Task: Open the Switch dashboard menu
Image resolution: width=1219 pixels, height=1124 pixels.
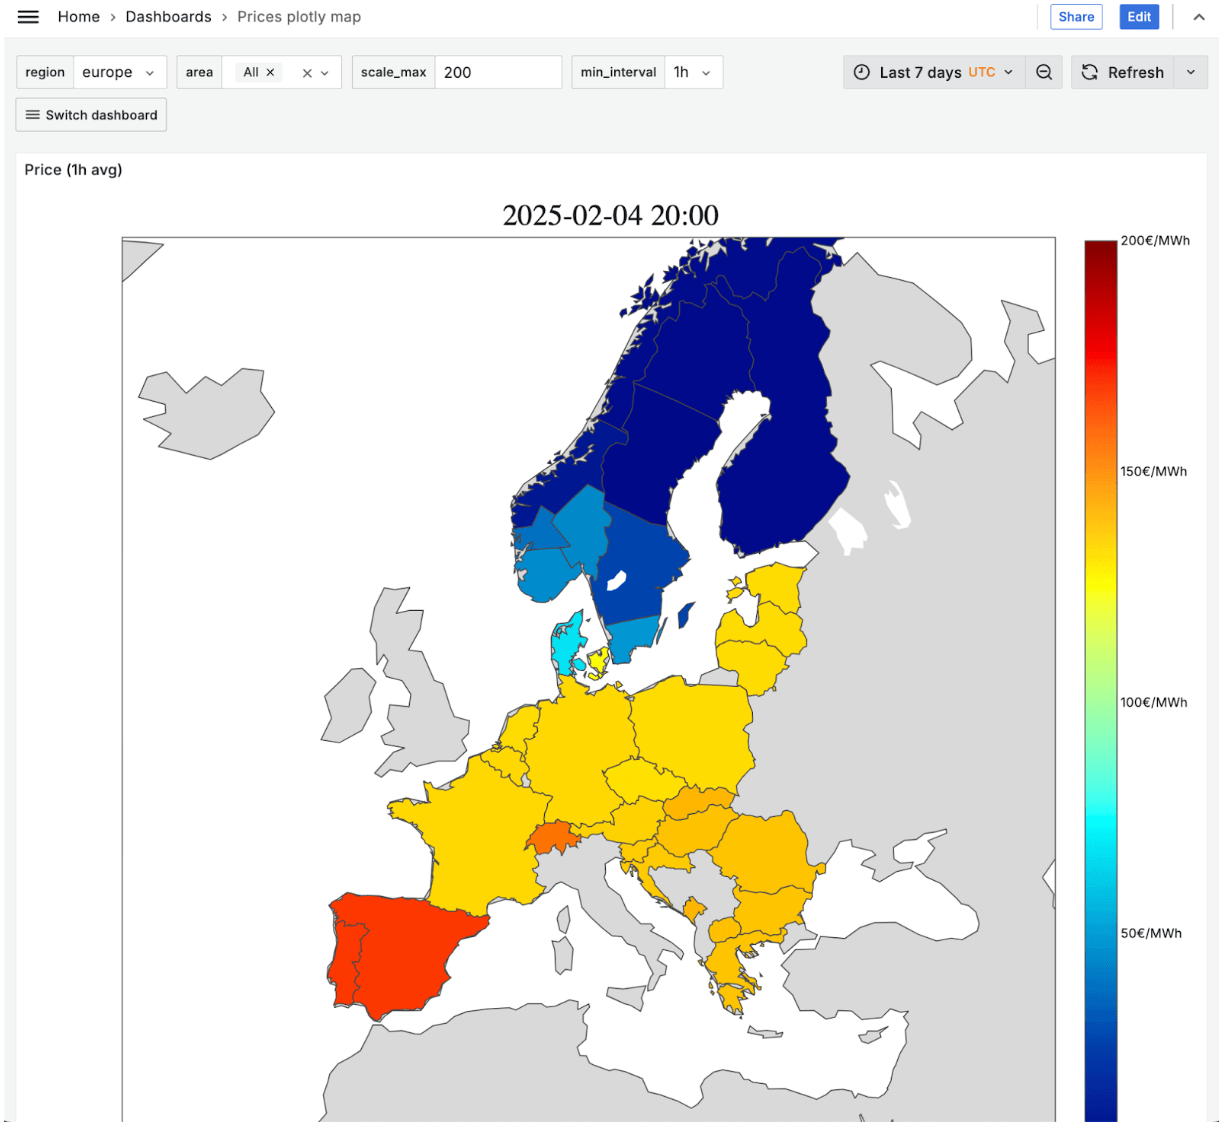Action: click(91, 115)
